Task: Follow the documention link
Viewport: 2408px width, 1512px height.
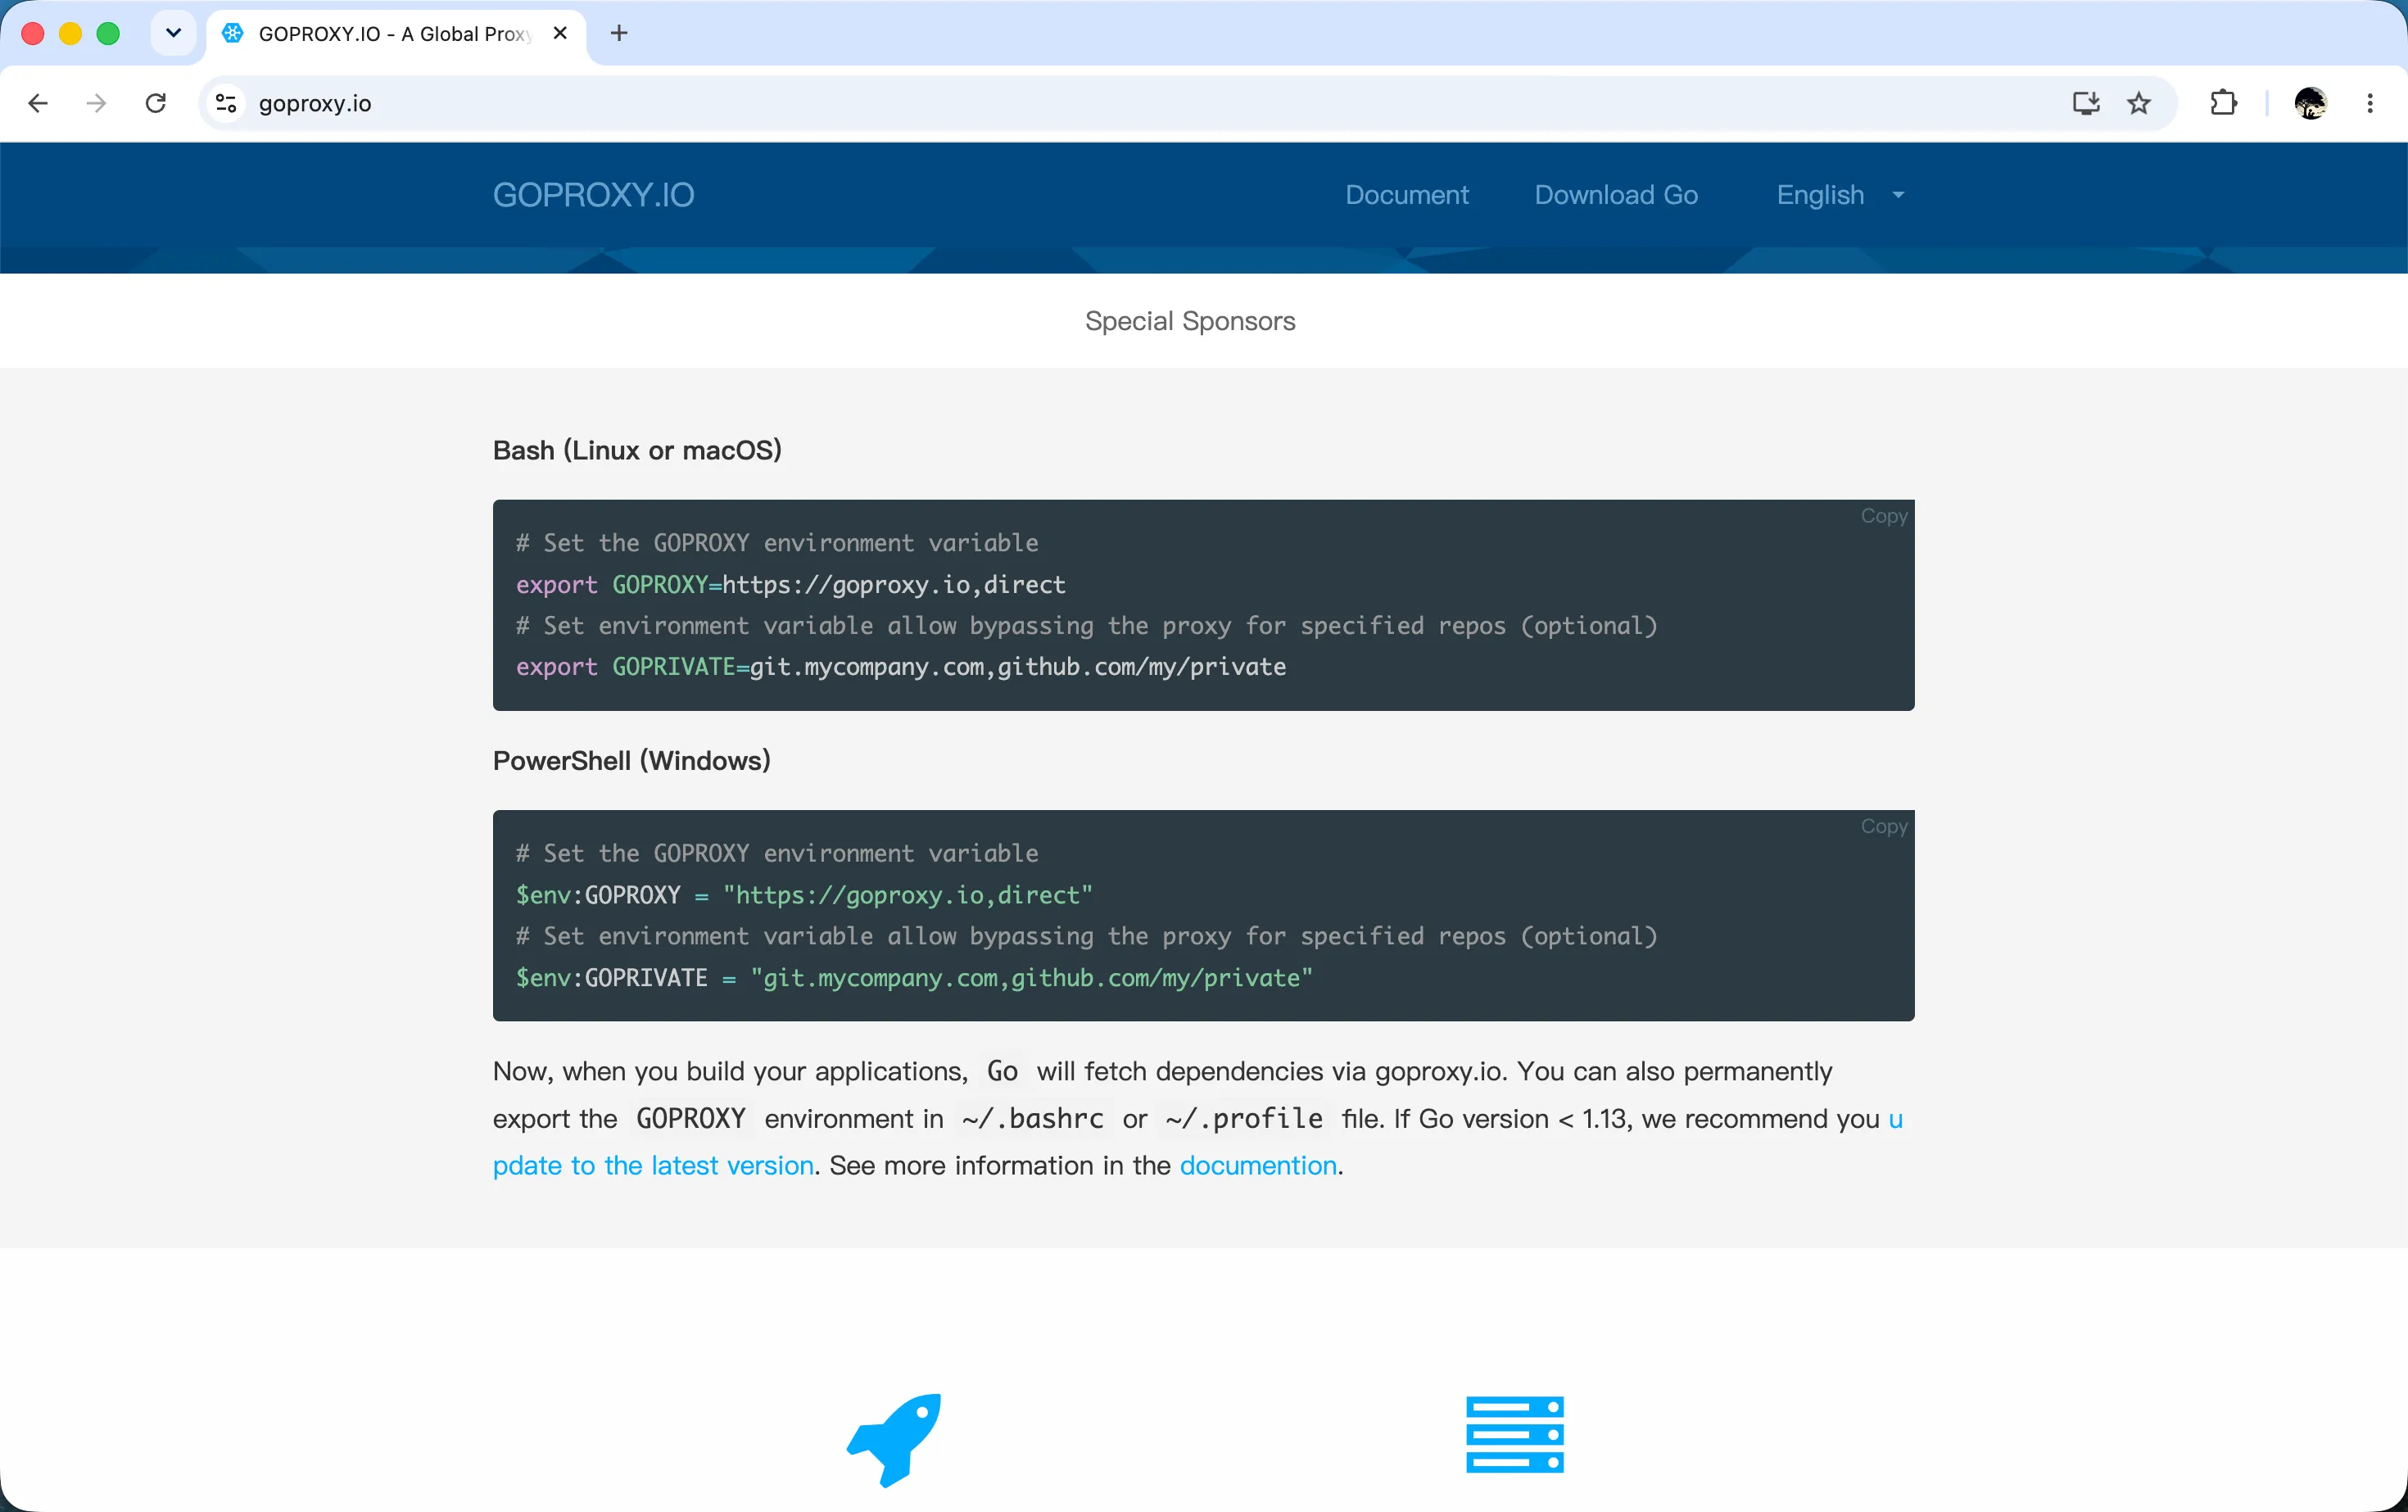Action: tap(1258, 1166)
